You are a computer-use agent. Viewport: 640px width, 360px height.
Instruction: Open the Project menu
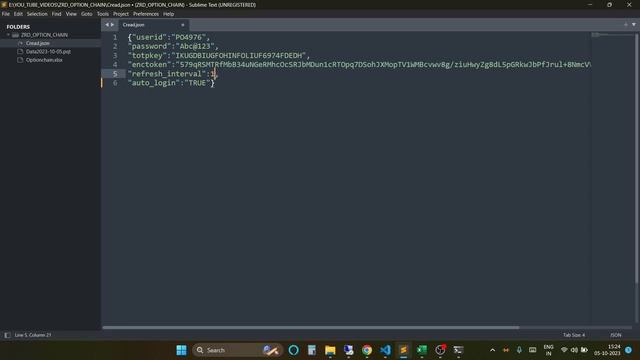click(x=121, y=14)
